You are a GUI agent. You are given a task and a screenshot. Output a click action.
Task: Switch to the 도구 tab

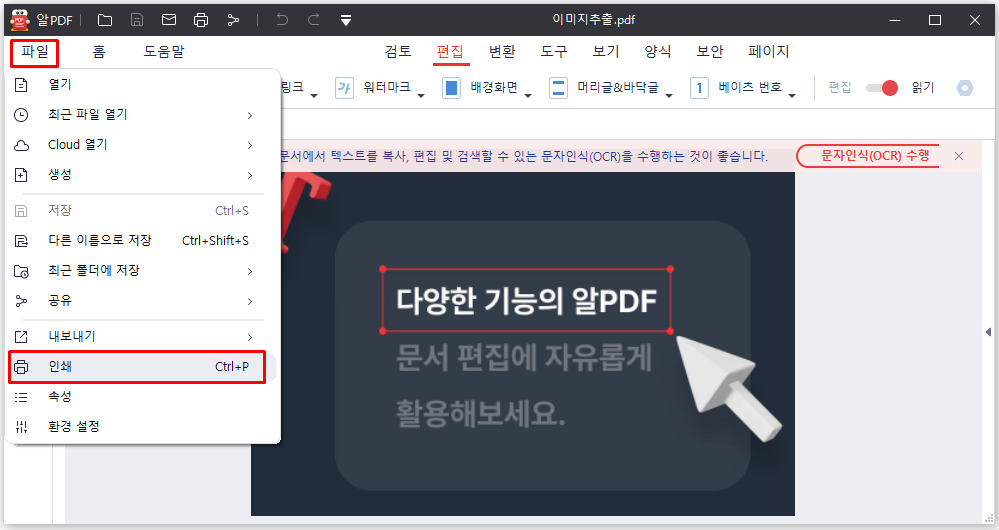click(x=554, y=52)
